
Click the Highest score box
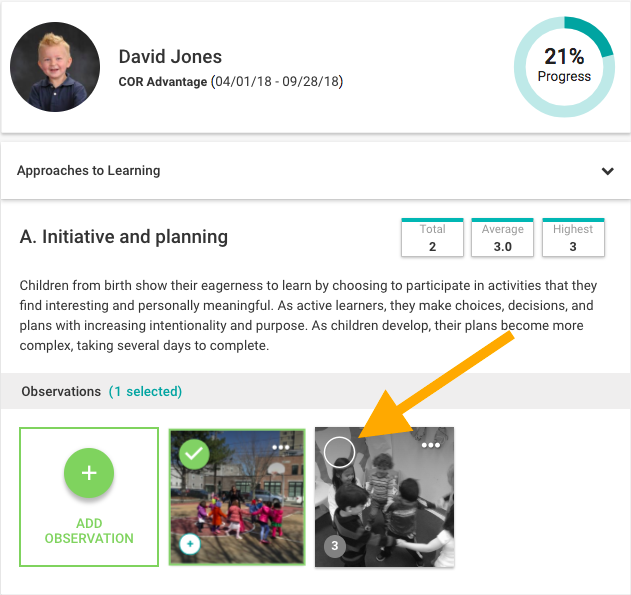[x=572, y=237]
